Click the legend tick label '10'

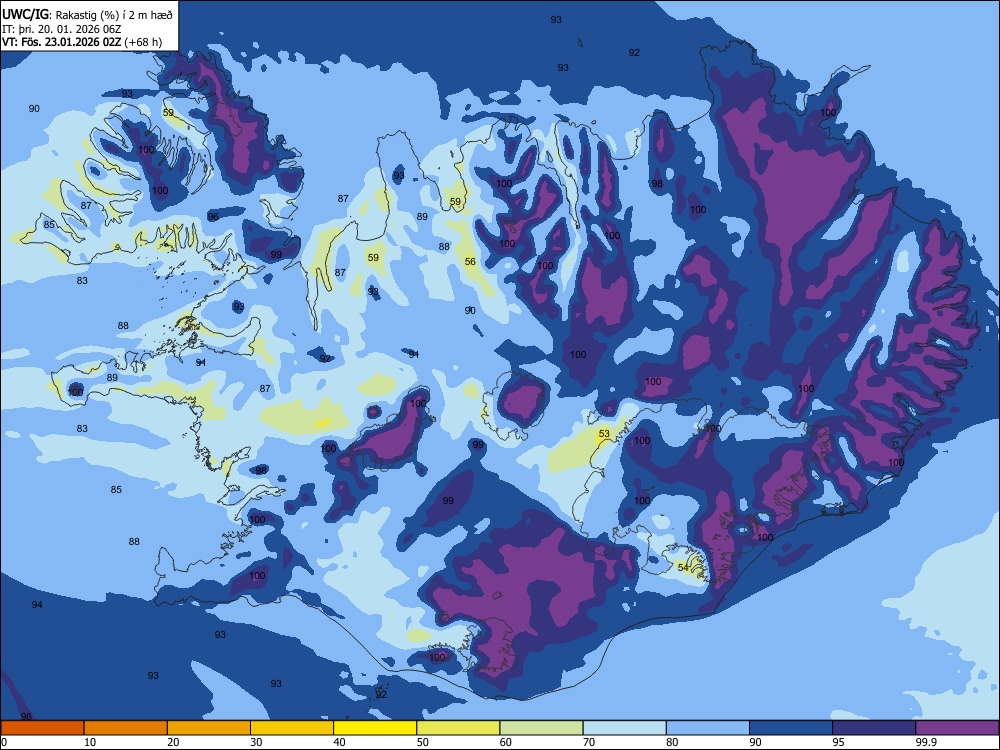90,742
